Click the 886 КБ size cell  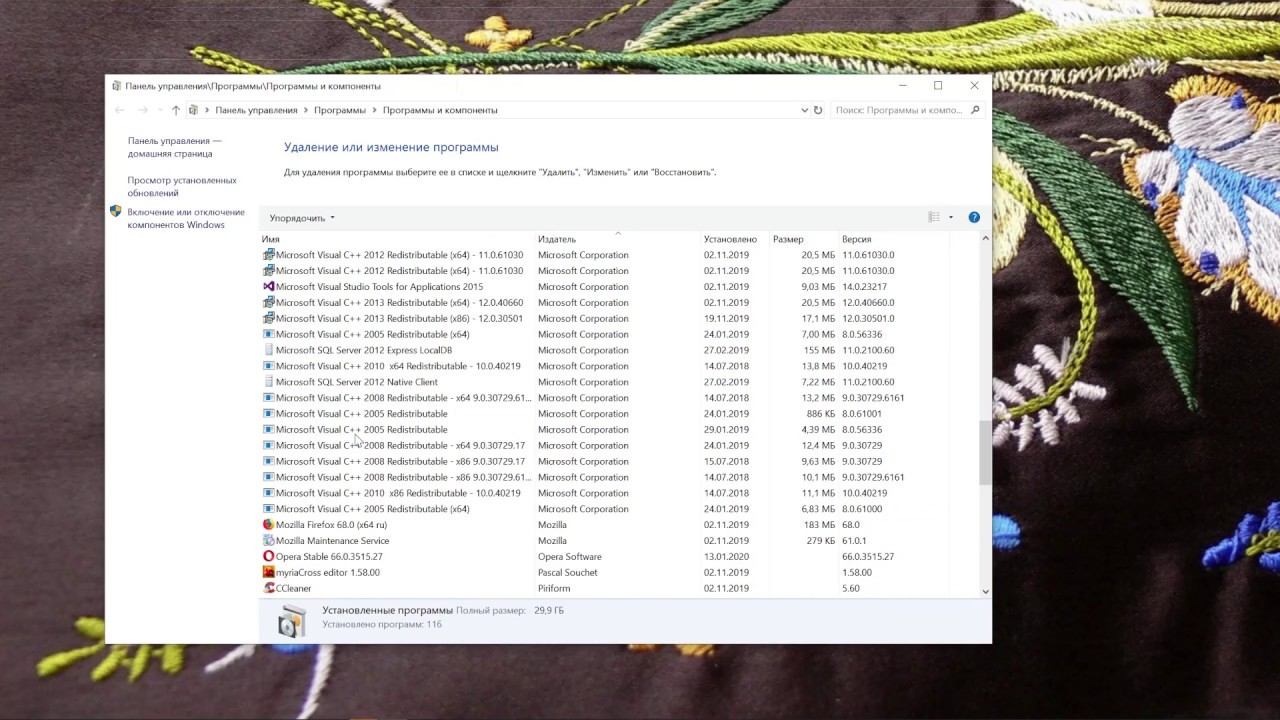[820, 414]
